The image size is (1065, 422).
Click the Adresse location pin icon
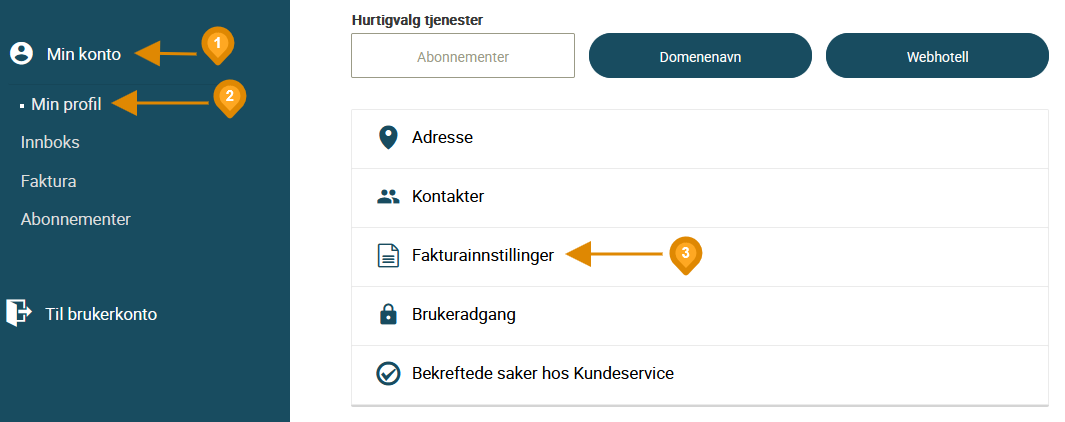coord(388,138)
